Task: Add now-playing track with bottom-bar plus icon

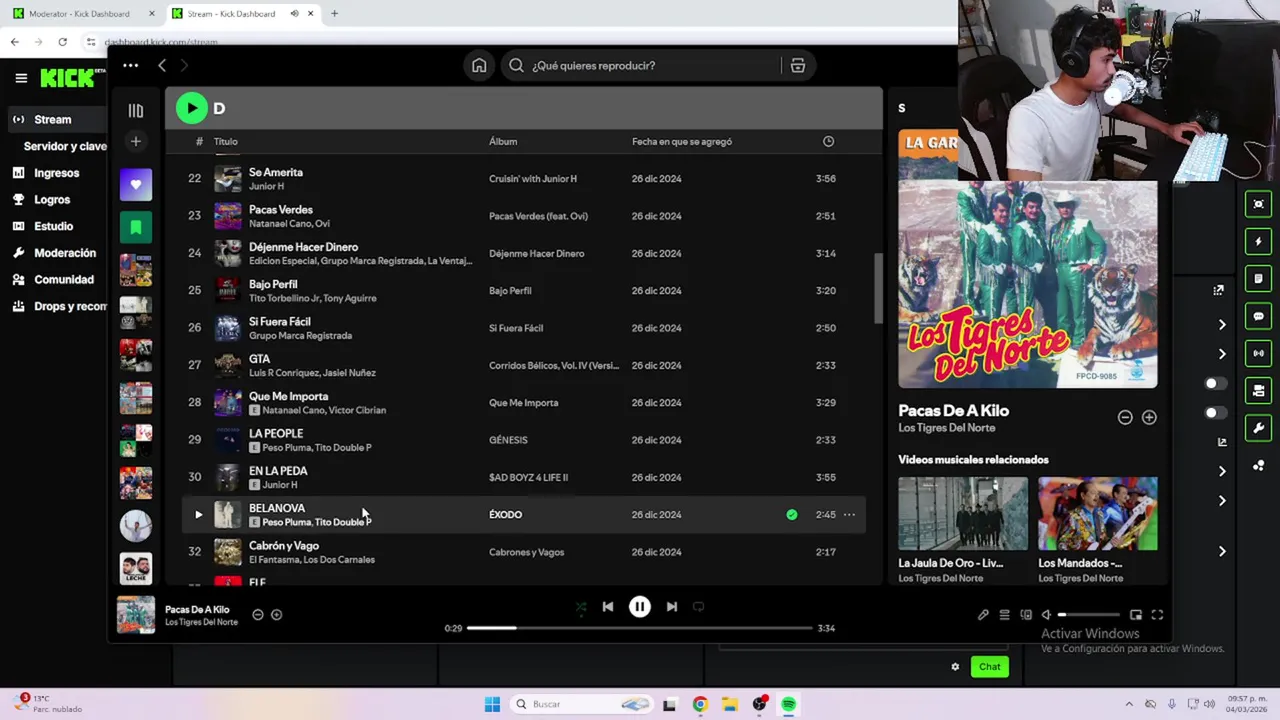Action: point(277,615)
